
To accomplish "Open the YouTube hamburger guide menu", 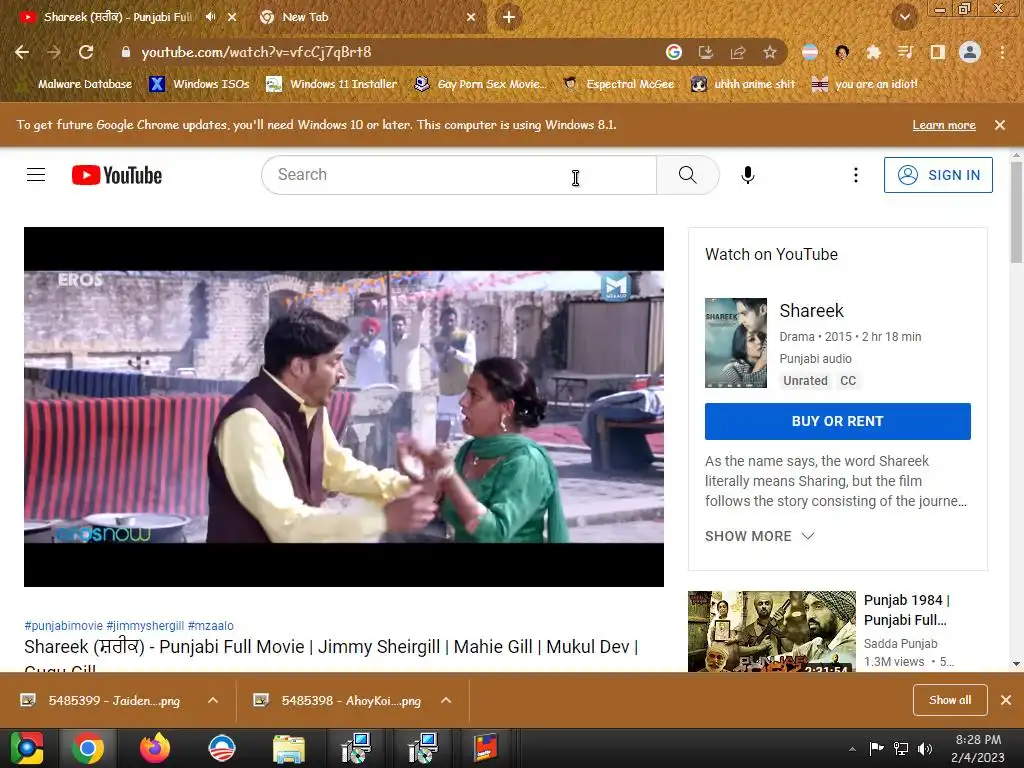I will [36, 175].
